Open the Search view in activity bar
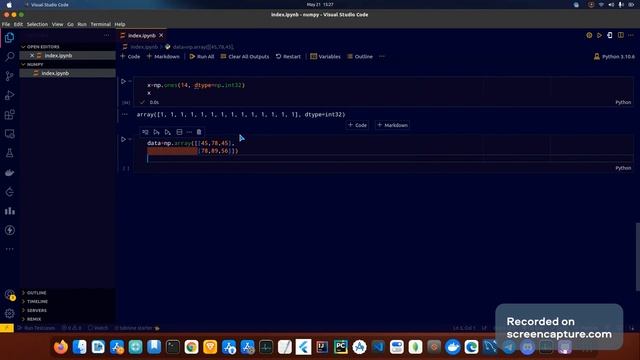 tap(9, 56)
